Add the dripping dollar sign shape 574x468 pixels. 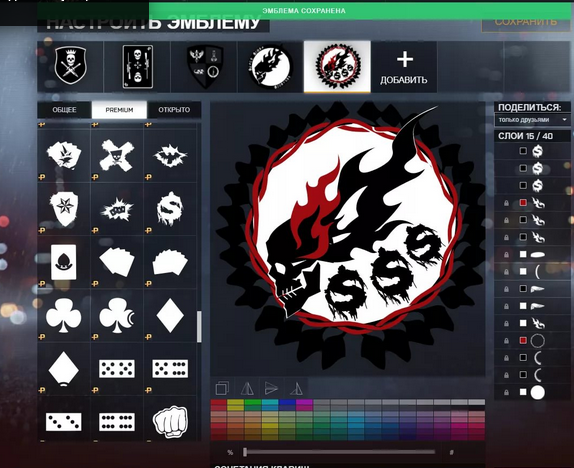click(x=169, y=209)
